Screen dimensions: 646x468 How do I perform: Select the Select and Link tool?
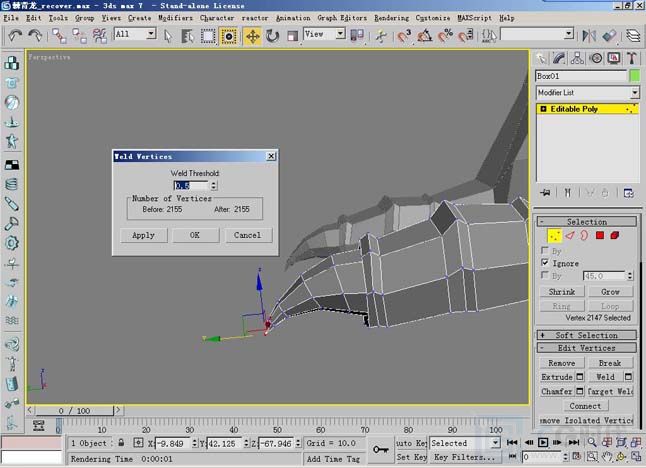tap(59, 36)
